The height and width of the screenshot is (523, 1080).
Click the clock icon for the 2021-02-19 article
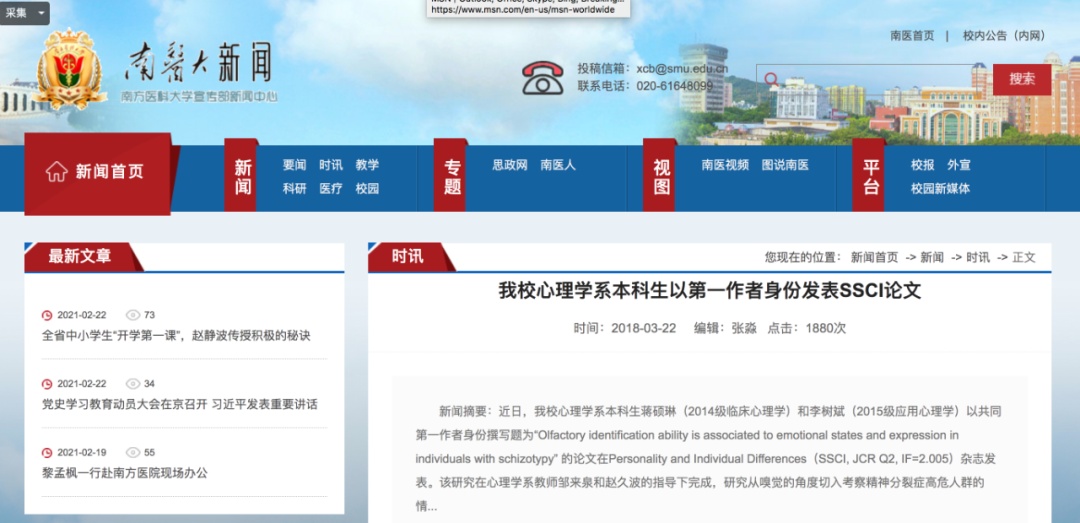47,453
